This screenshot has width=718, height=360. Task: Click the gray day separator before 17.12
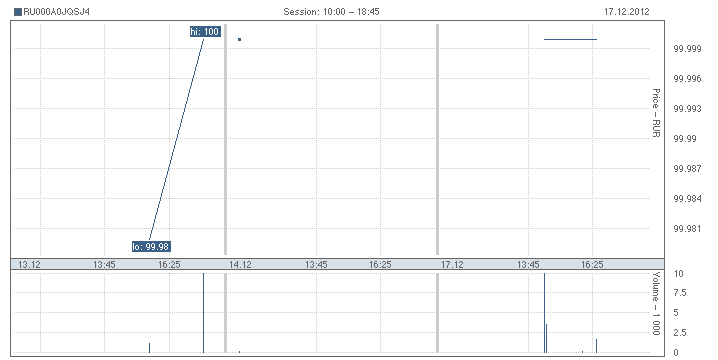437,139
